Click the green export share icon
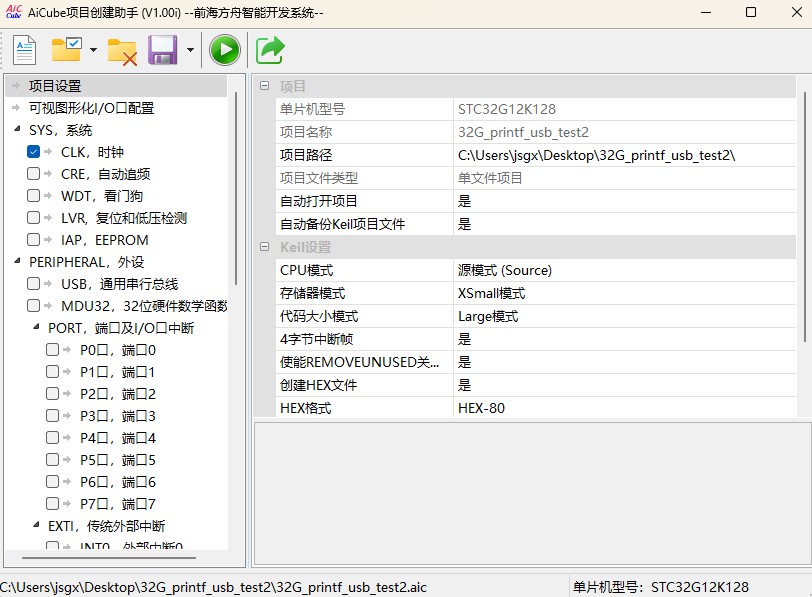The width and height of the screenshot is (812, 597). [x=270, y=50]
